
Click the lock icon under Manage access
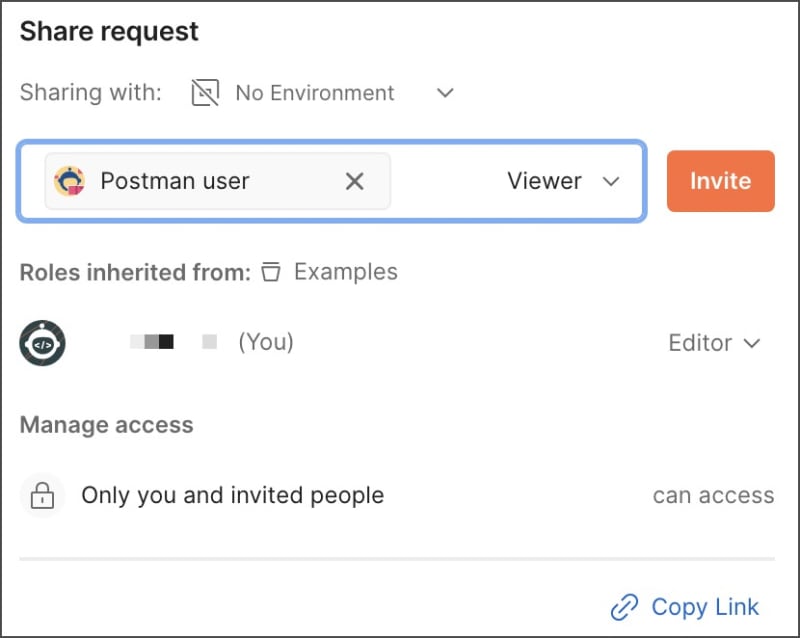[x=41, y=494]
